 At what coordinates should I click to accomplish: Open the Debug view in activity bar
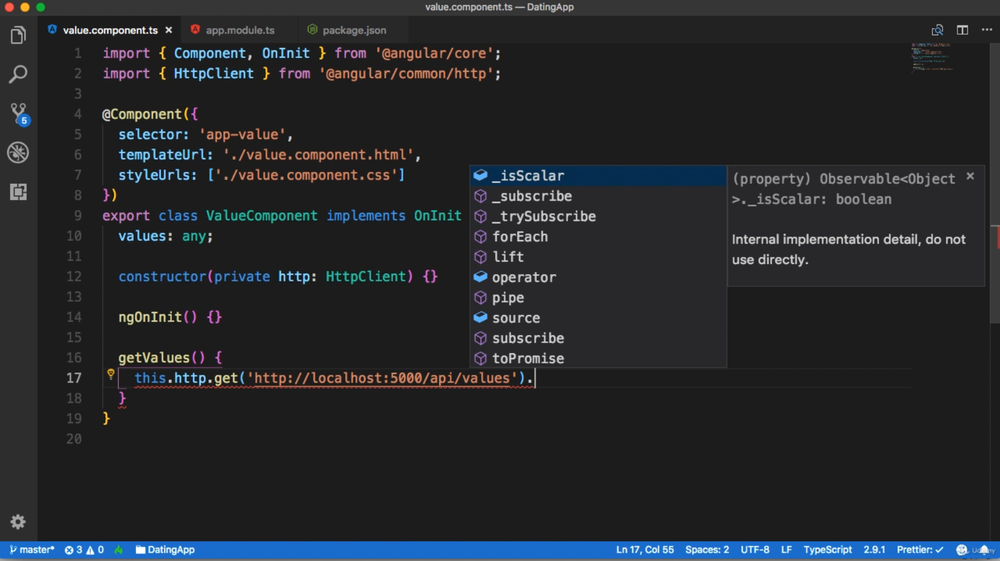[18, 152]
